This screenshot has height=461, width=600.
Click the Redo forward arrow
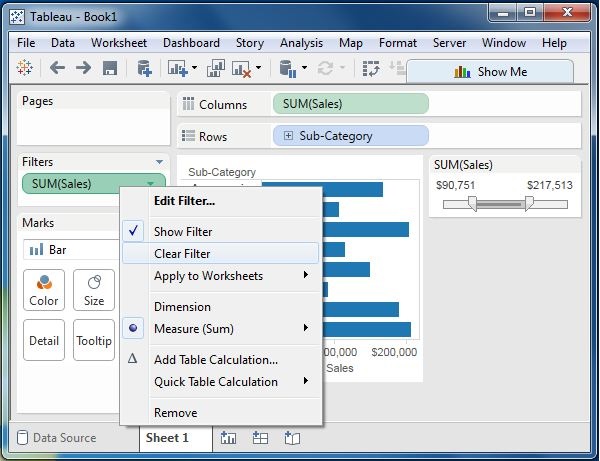83,68
